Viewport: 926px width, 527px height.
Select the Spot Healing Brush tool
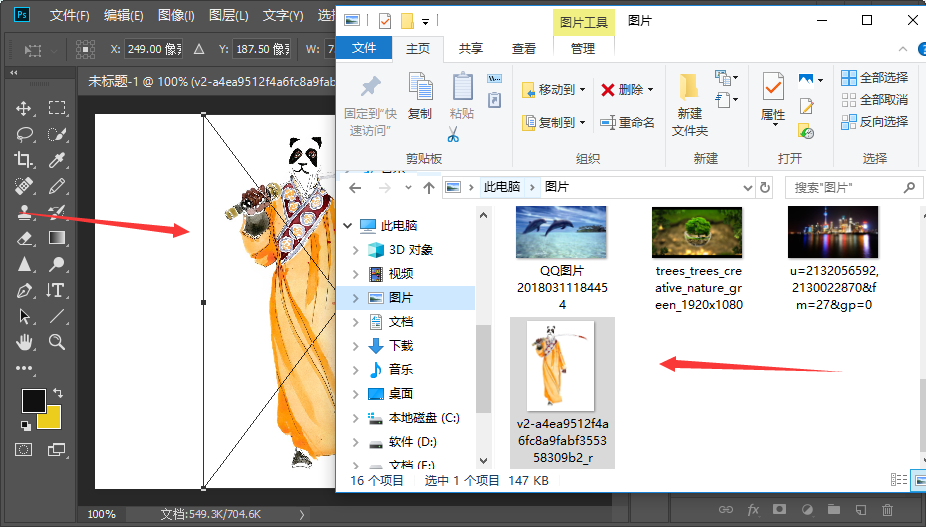pyautogui.click(x=24, y=186)
